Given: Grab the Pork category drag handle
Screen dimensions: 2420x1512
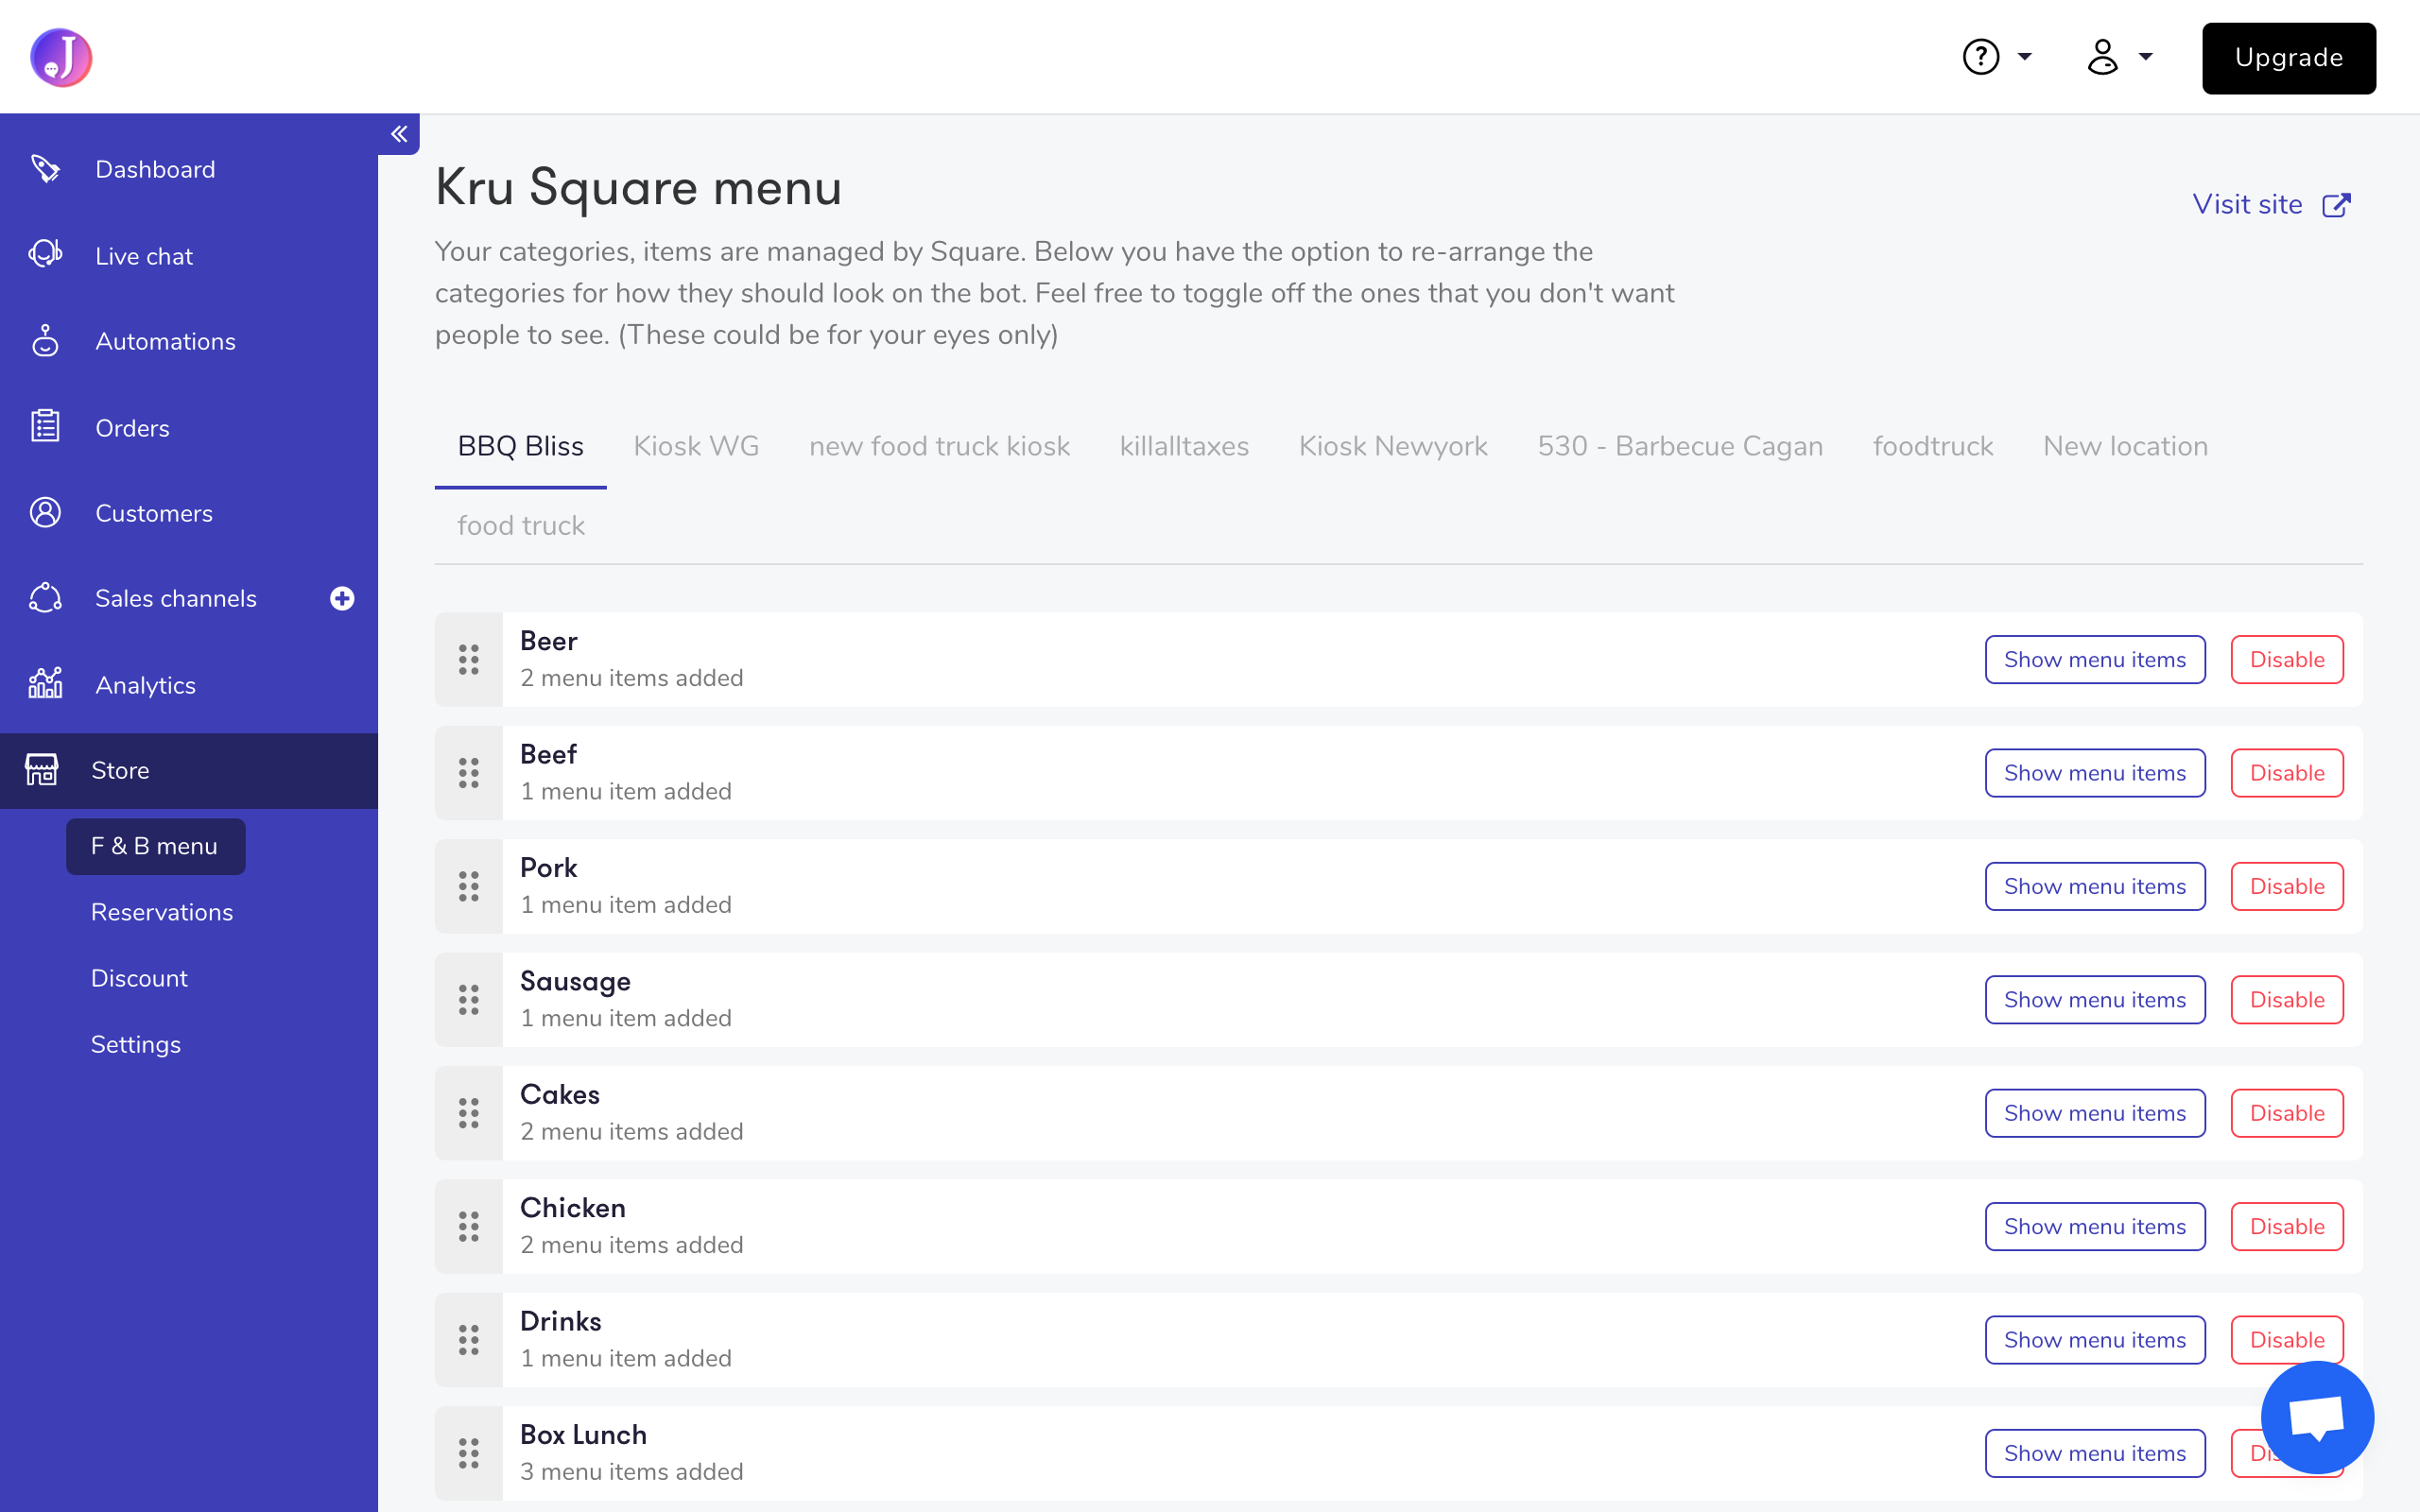Looking at the screenshot, I should point(468,887).
